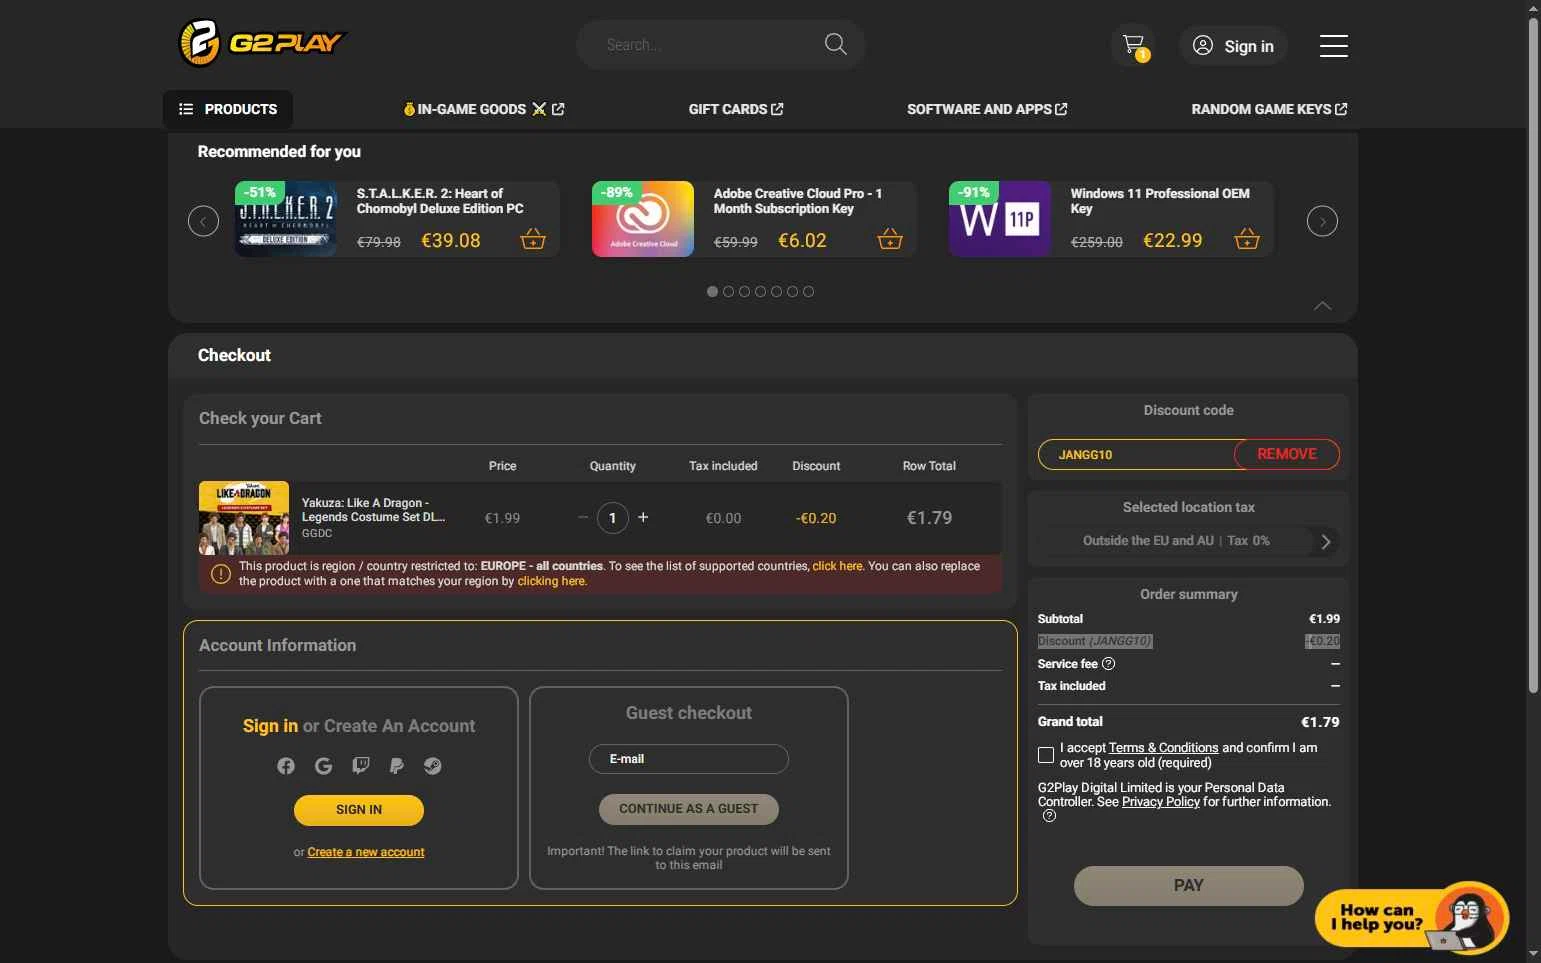Click Service fee help question icon

click(1108, 664)
